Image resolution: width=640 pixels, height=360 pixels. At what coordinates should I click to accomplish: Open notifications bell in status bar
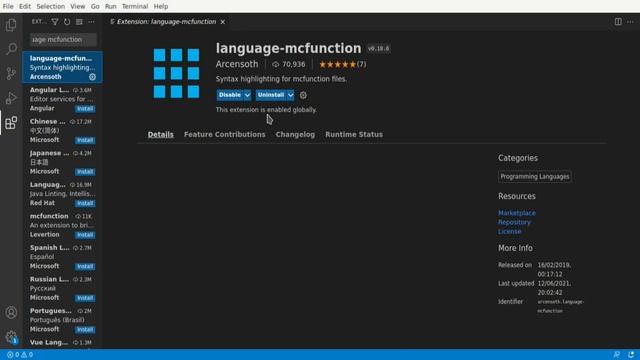point(631,355)
